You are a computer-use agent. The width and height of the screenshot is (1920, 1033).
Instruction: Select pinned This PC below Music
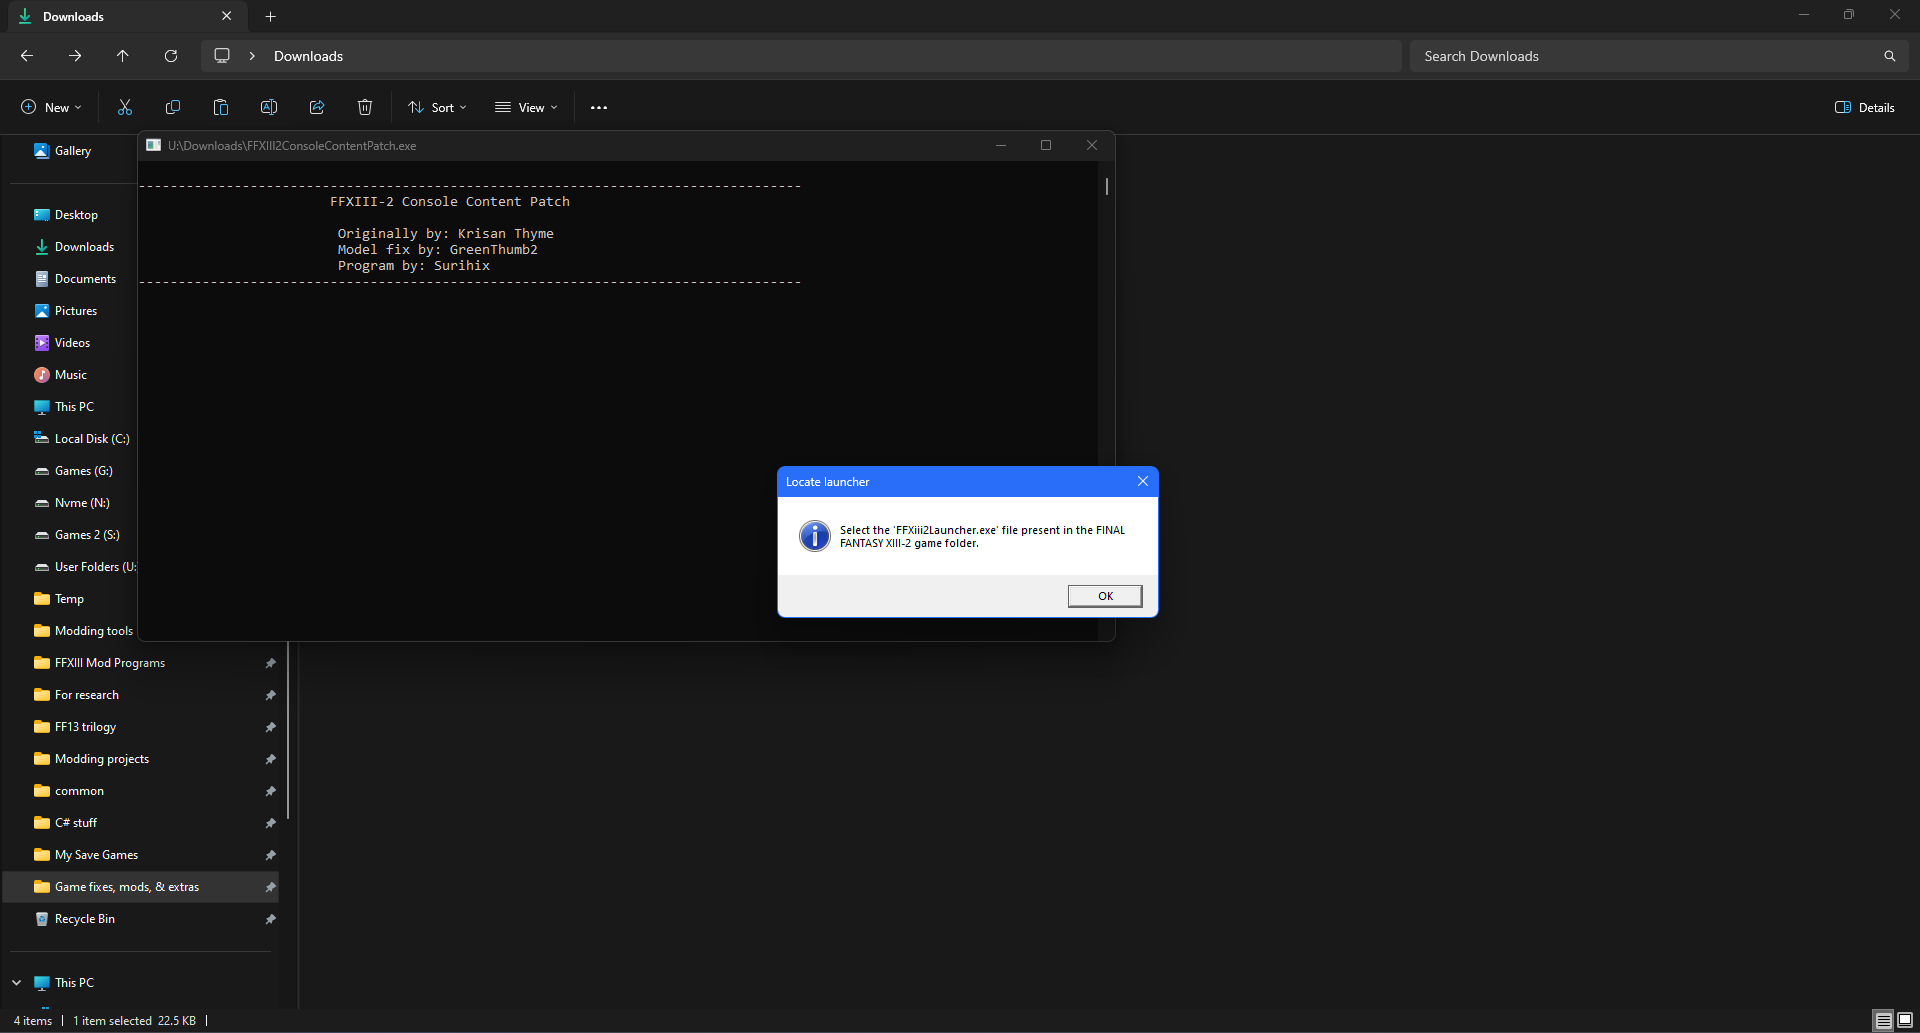point(74,407)
